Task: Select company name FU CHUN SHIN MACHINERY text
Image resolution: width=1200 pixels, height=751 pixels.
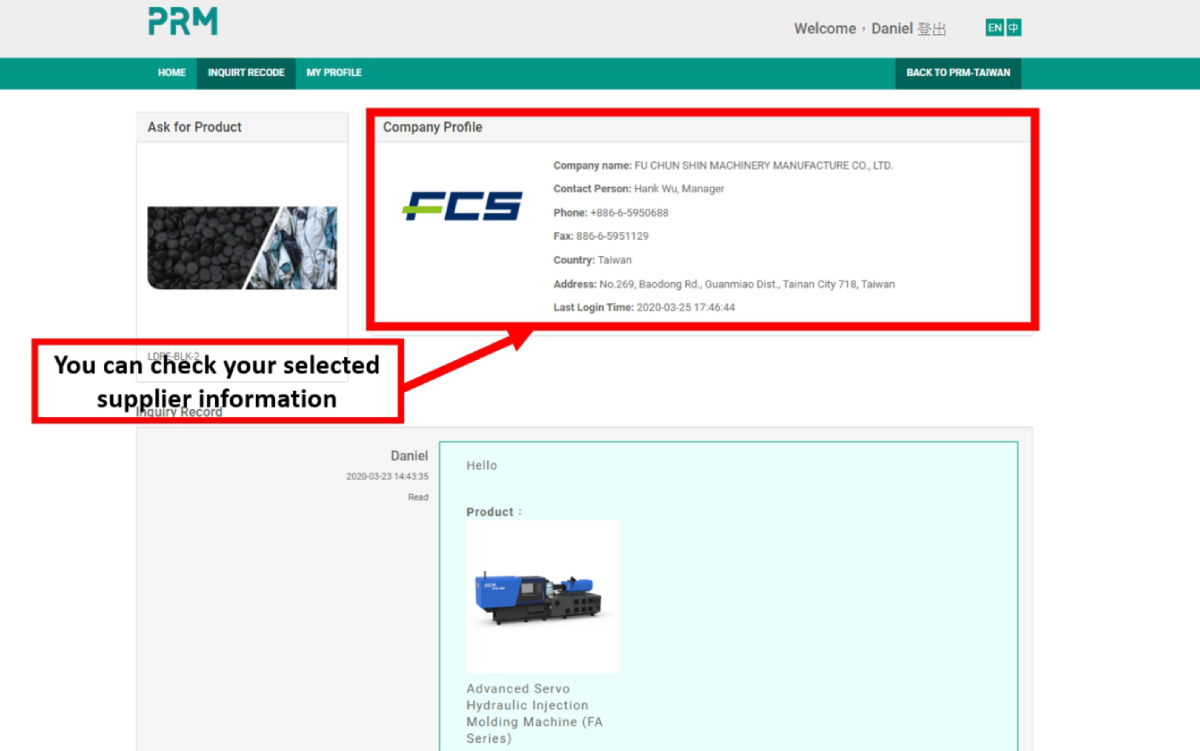Action: tap(764, 166)
